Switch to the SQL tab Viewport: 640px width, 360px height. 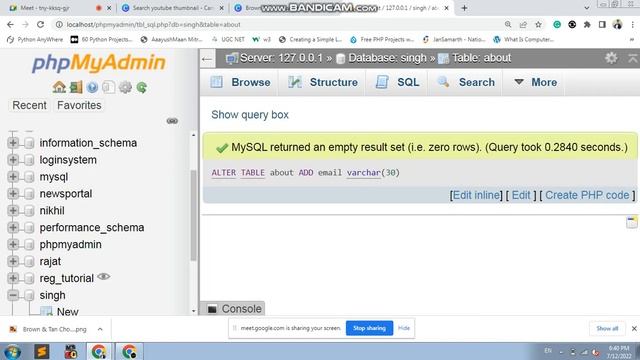pyautogui.click(x=397, y=82)
